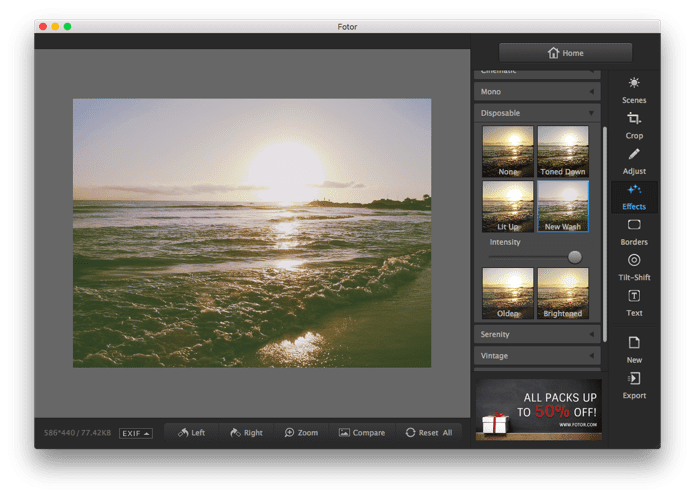Screen dimensions: 695x498
Task: Switch to the Effects tab
Action: (x=634, y=197)
